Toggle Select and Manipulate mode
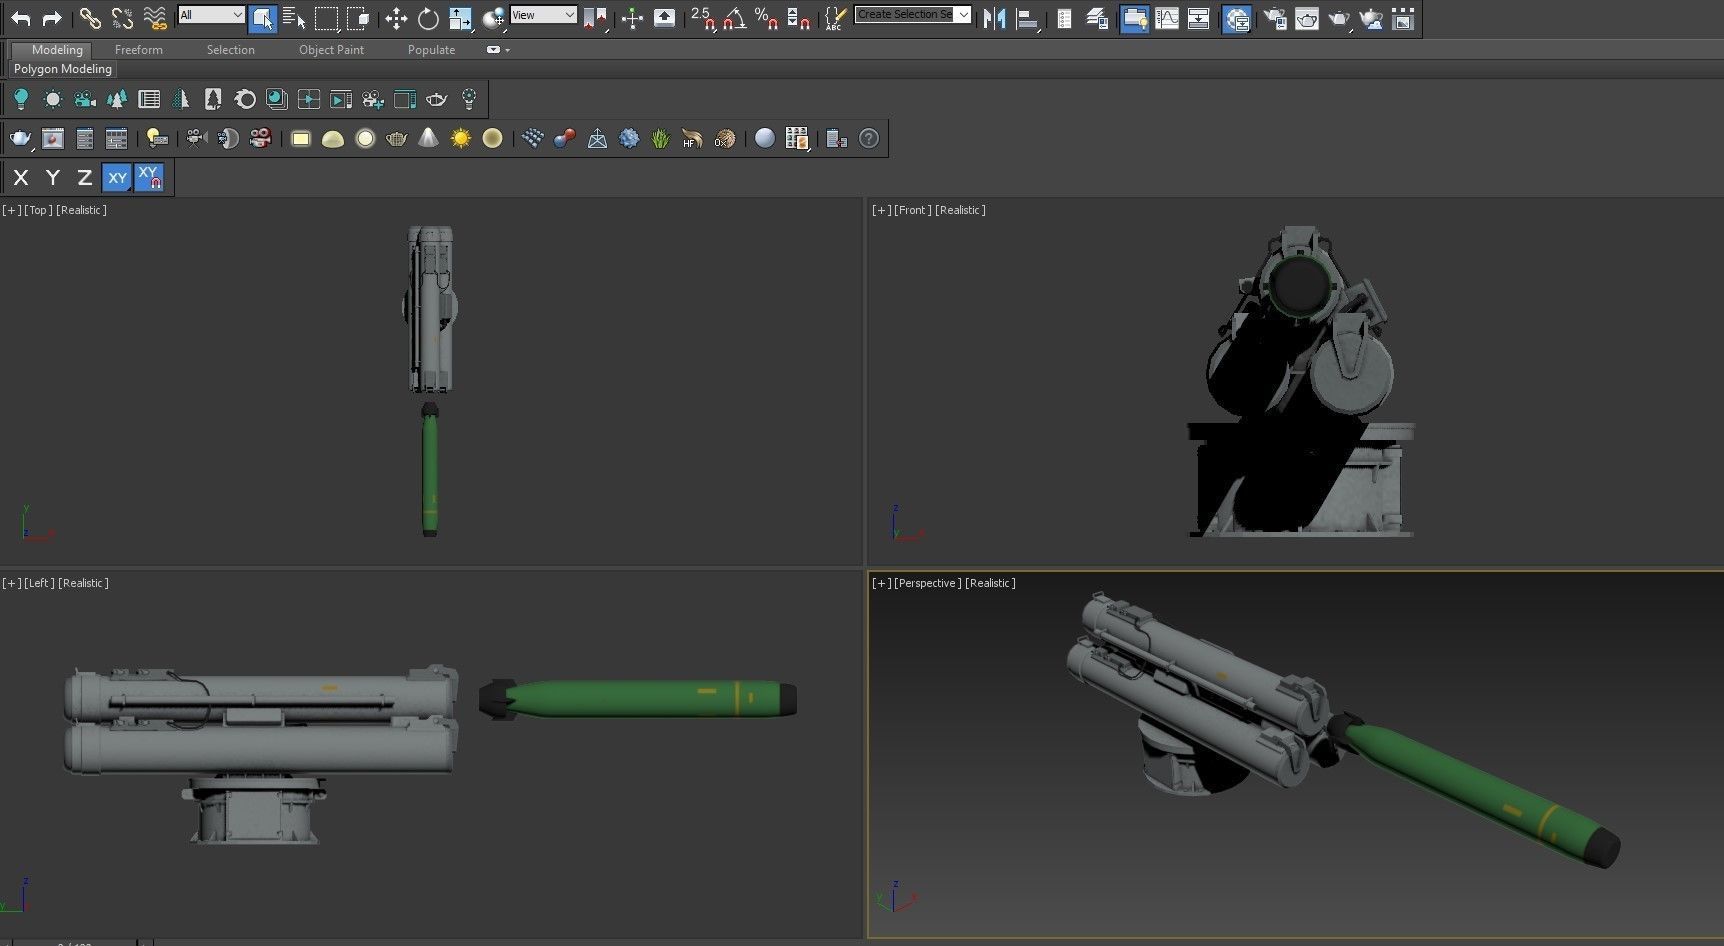This screenshot has width=1724, height=946. coord(632,18)
